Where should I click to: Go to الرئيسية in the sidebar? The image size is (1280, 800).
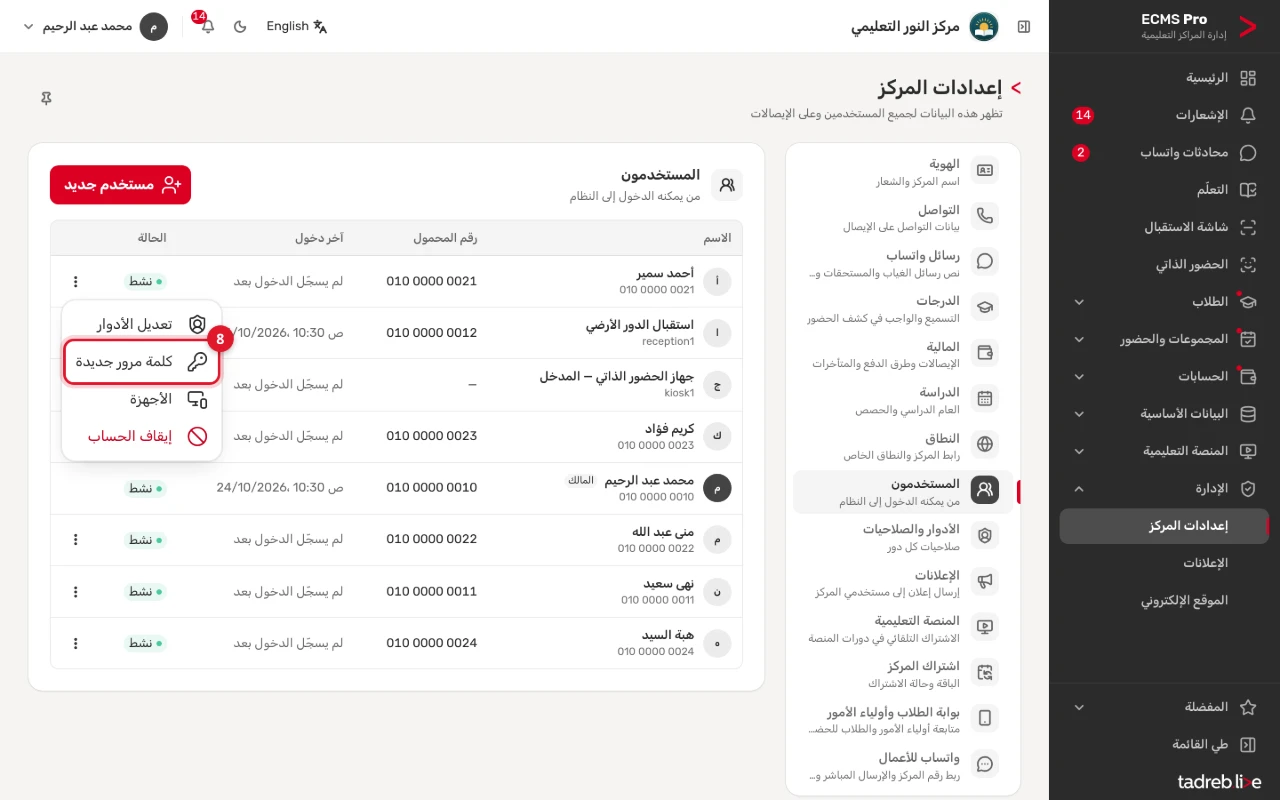click(x=1164, y=78)
